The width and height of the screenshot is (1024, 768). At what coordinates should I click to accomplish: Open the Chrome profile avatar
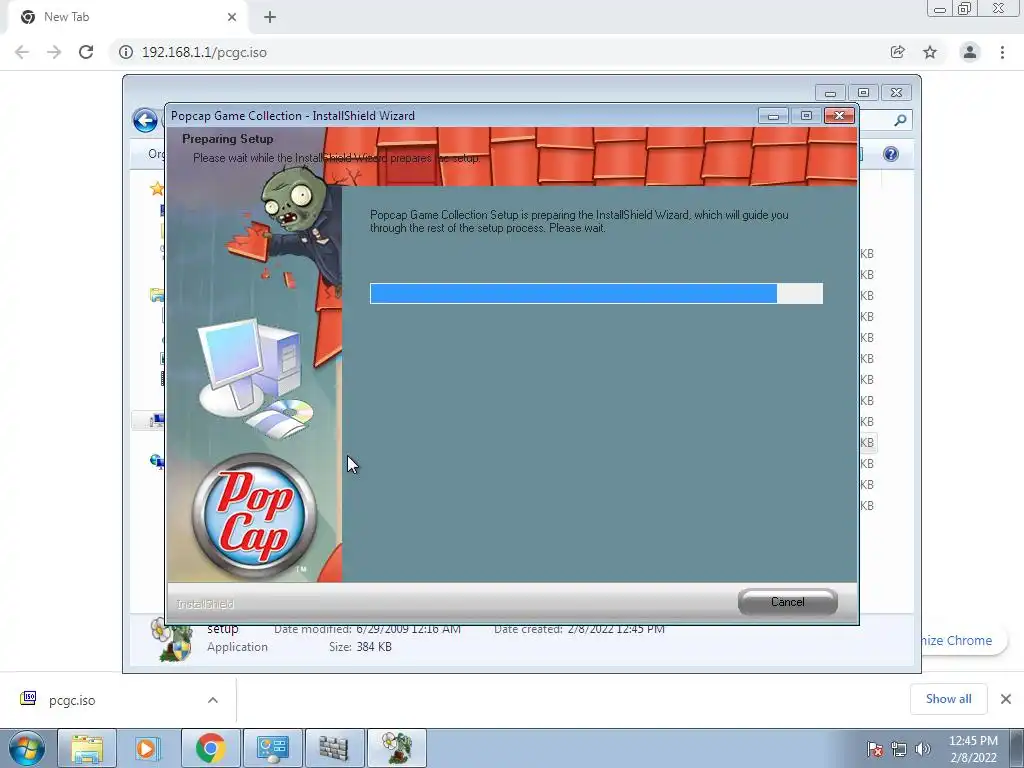pyautogui.click(x=970, y=52)
